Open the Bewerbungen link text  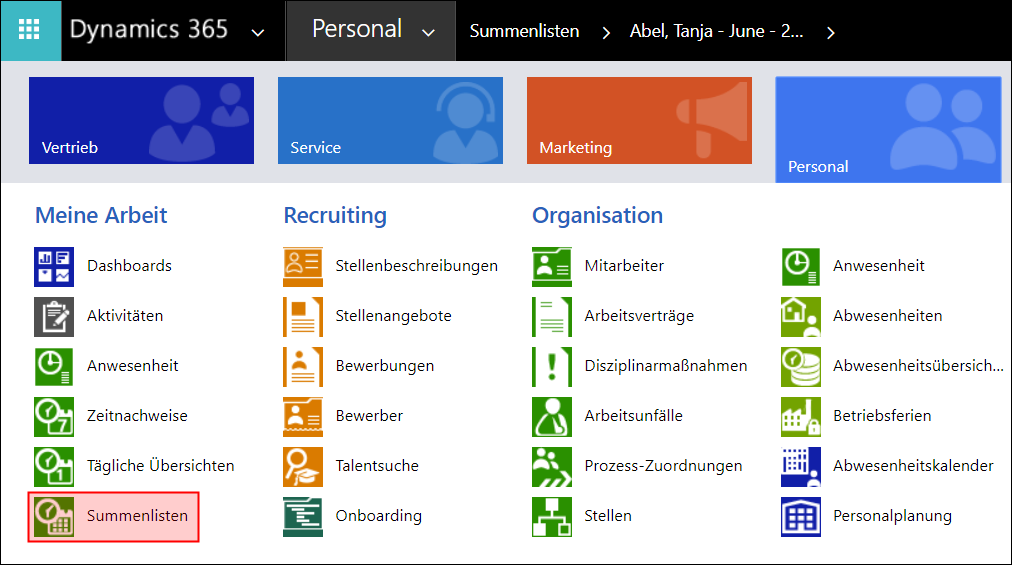(385, 365)
